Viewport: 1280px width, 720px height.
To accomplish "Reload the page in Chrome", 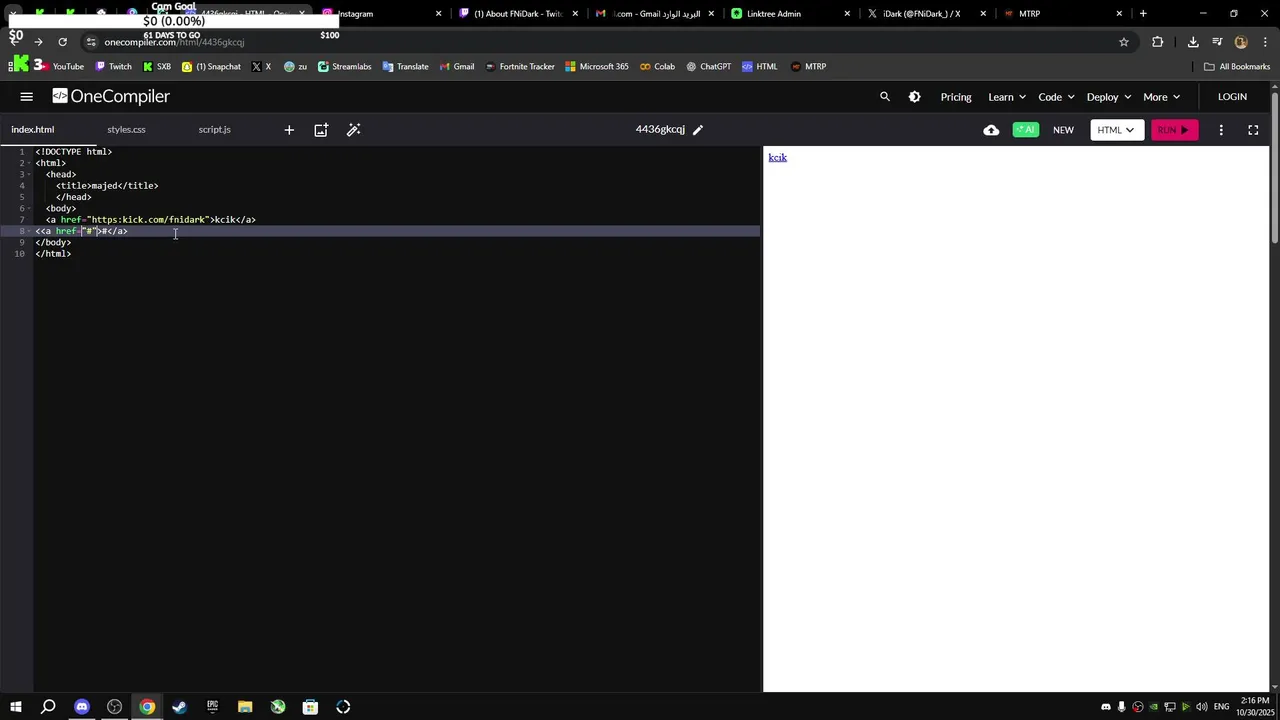I will [62, 42].
